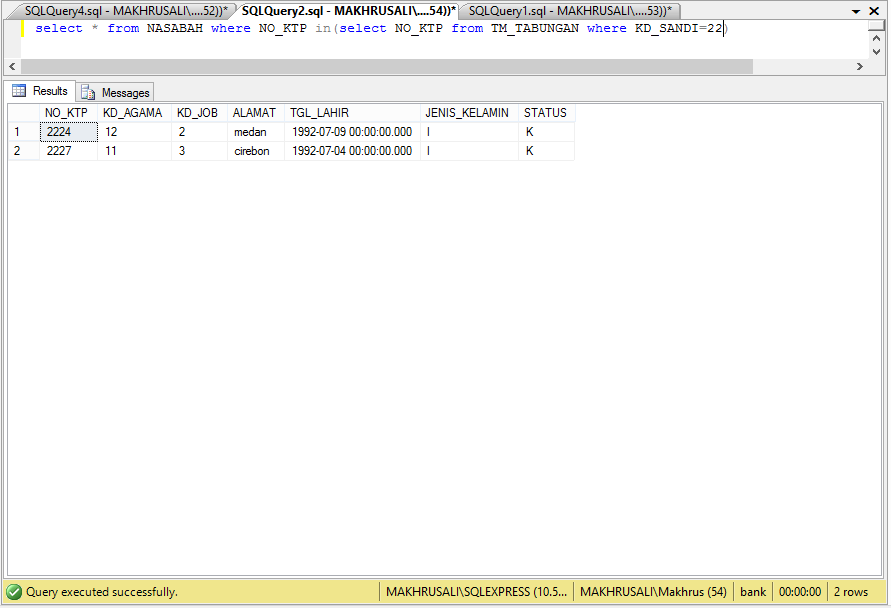Click the MAKHRUSALI\Makhrus (54) login entry
The image size is (891, 608).
pos(653,592)
